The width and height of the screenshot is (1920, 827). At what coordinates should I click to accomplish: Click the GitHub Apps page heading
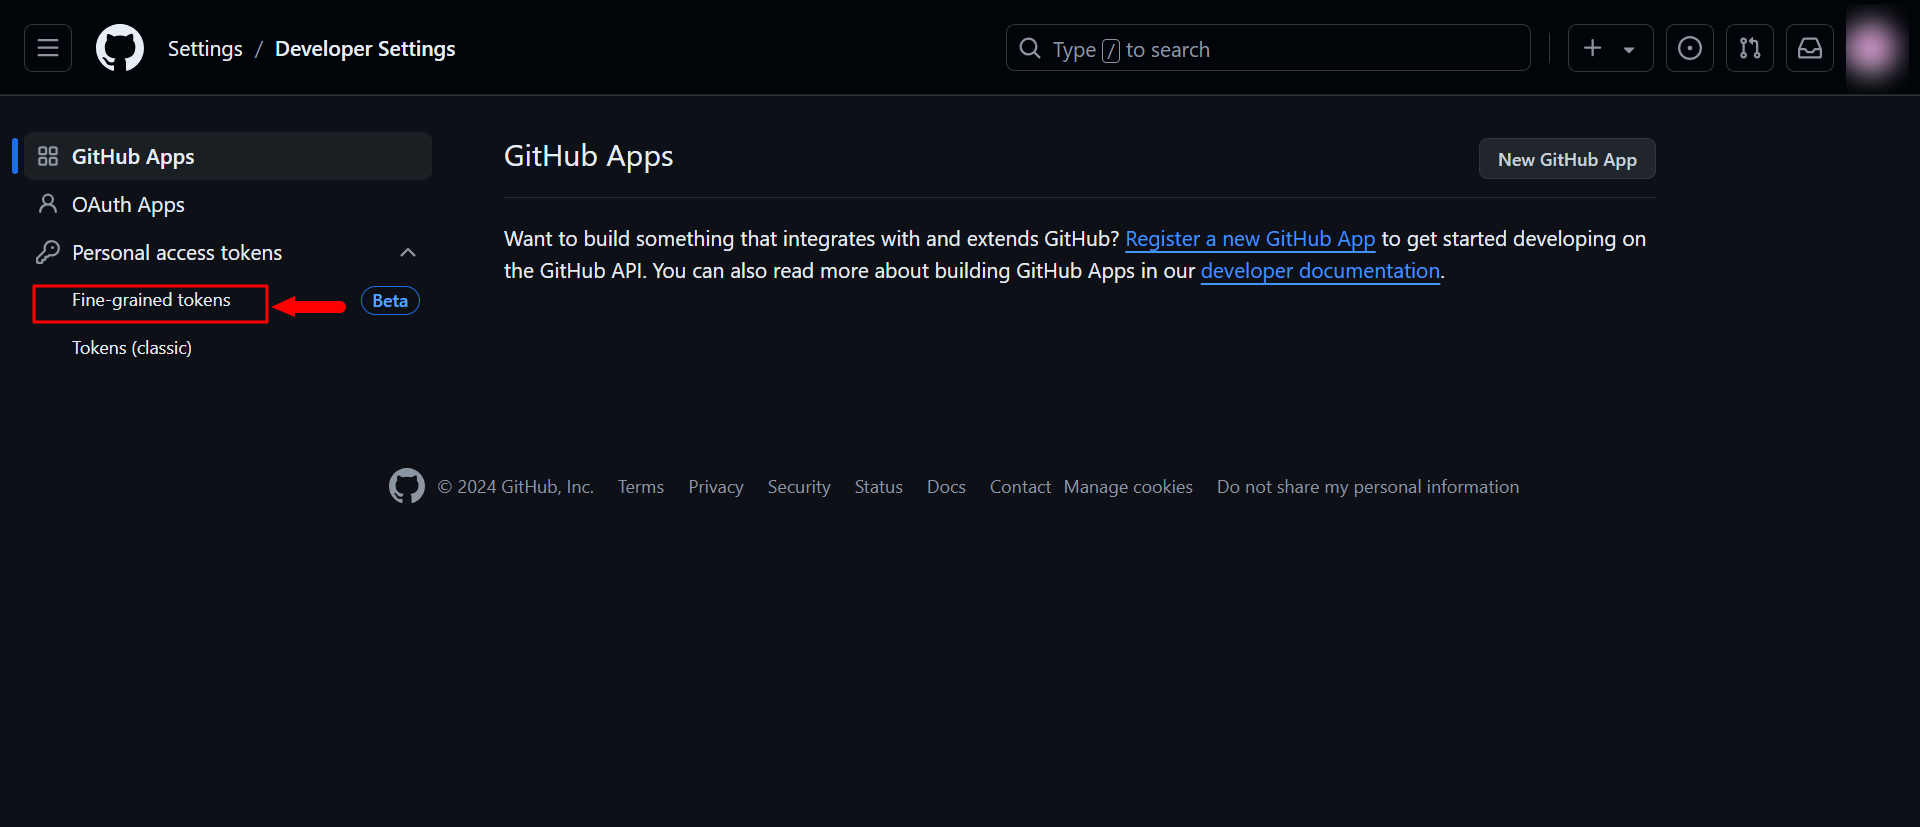pyautogui.click(x=589, y=156)
